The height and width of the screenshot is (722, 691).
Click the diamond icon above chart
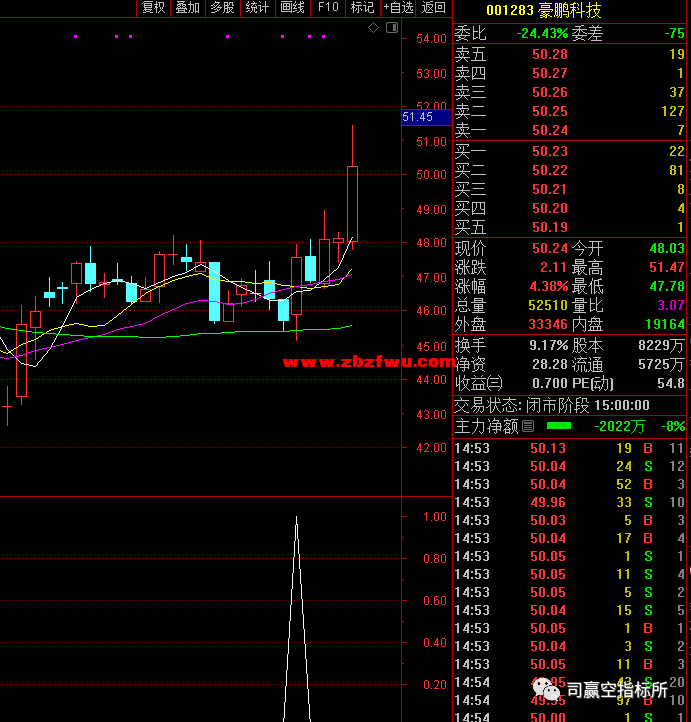(373, 28)
